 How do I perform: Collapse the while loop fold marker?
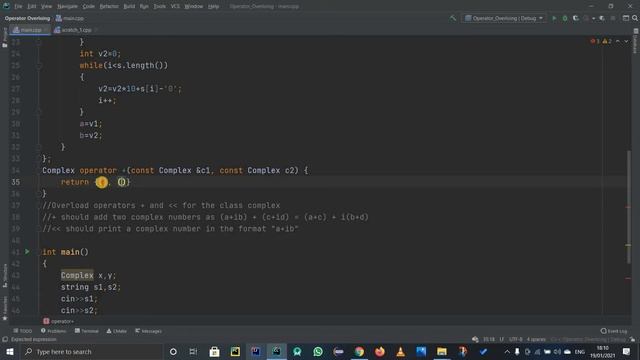(x=39, y=65)
